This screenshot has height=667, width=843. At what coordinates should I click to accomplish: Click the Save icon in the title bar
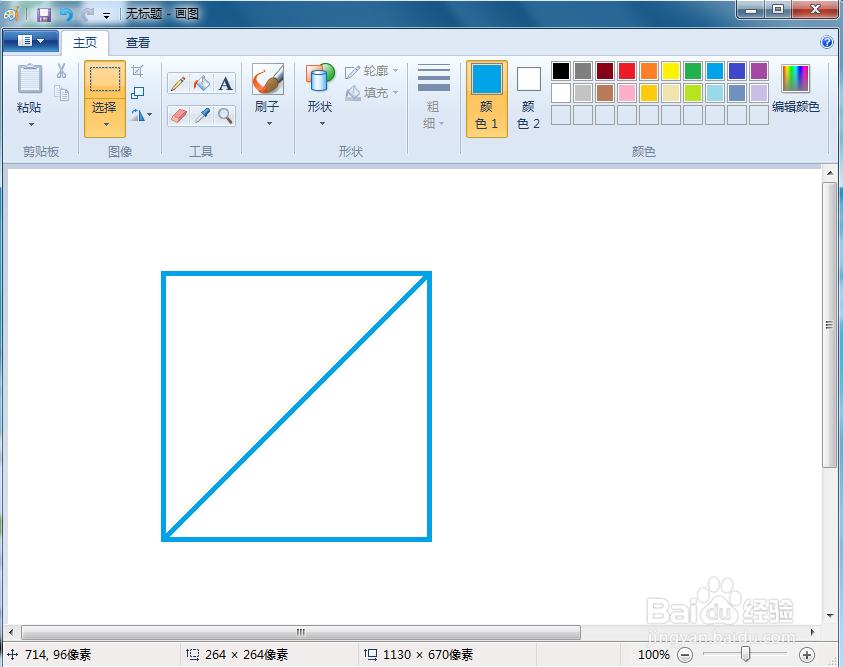pyautogui.click(x=44, y=15)
